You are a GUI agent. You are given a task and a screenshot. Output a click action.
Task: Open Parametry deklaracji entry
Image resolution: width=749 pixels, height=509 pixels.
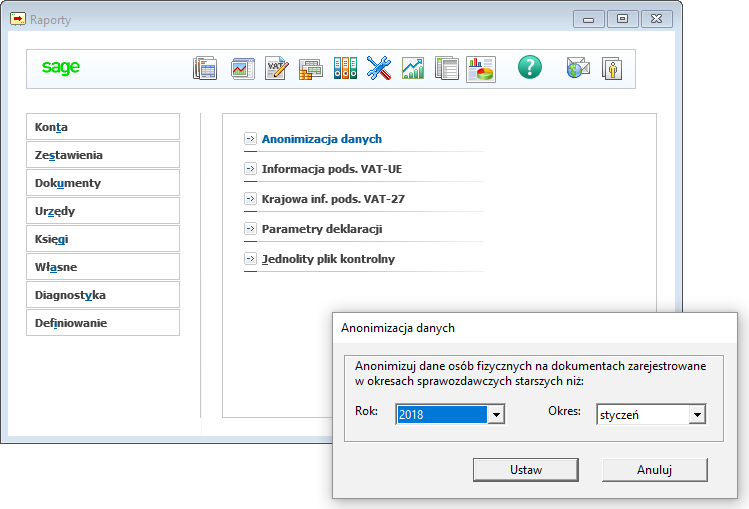pyautogui.click(x=322, y=229)
